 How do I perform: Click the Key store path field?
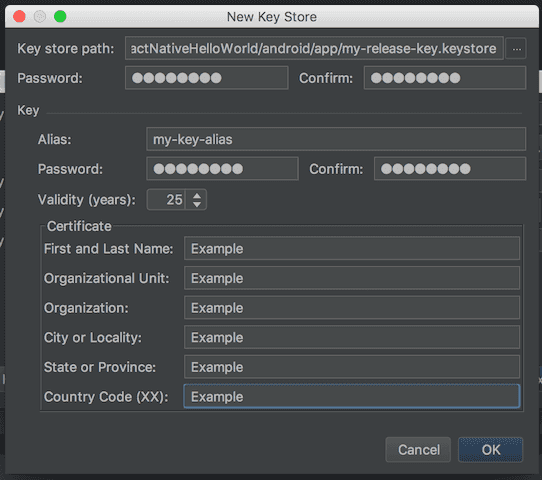point(314,48)
